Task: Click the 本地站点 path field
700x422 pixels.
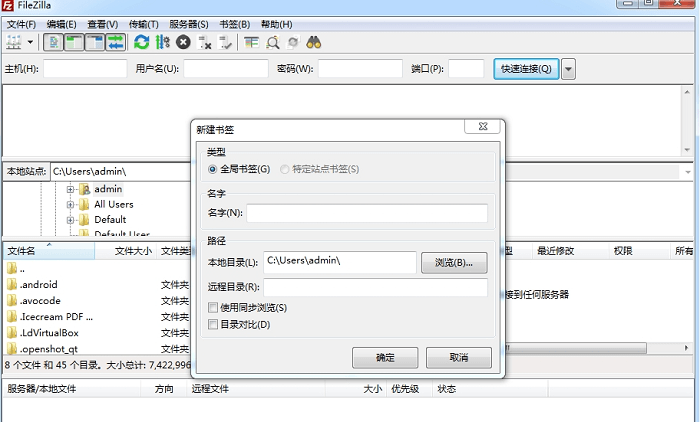Action: (121, 171)
